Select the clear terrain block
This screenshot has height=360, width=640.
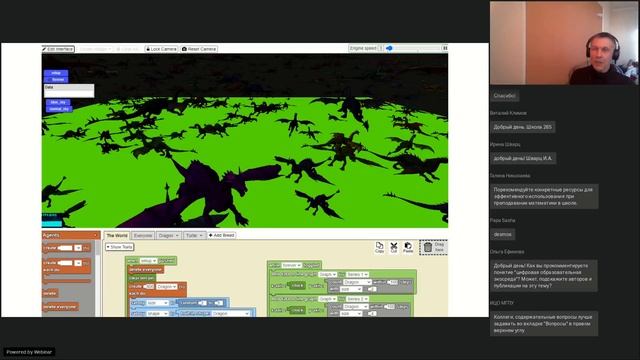pyautogui.click(x=142, y=278)
